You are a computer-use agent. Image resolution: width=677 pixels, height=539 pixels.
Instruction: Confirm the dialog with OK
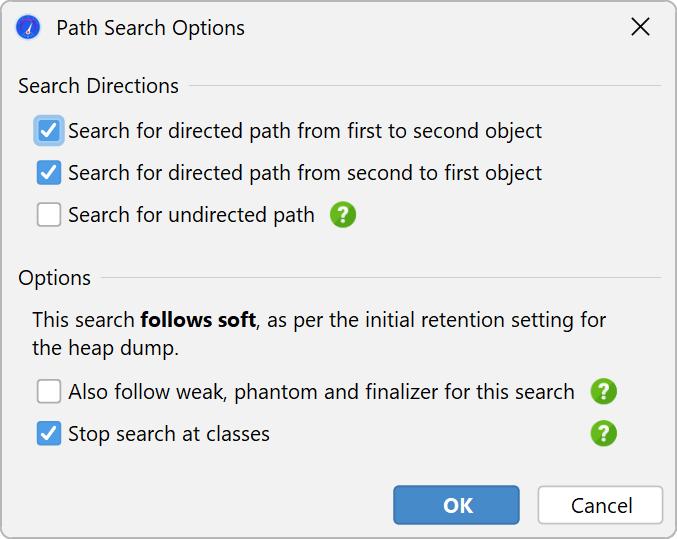(456, 505)
